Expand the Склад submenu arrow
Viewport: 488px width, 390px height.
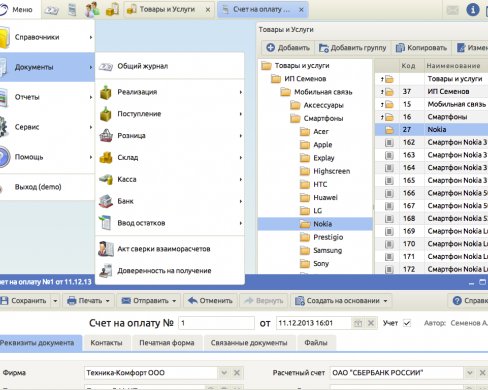click(x=240, y=158)
